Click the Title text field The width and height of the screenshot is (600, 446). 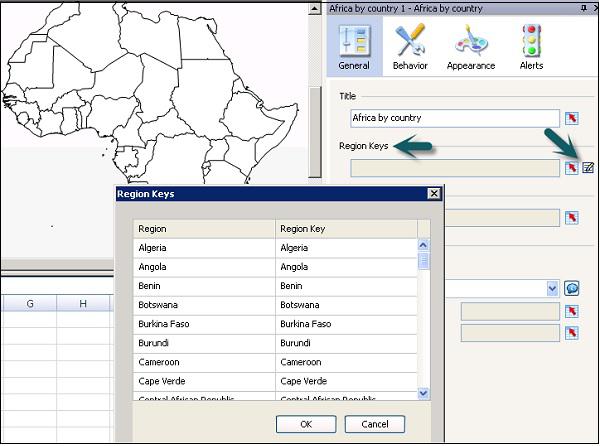(x=455, y=118)
